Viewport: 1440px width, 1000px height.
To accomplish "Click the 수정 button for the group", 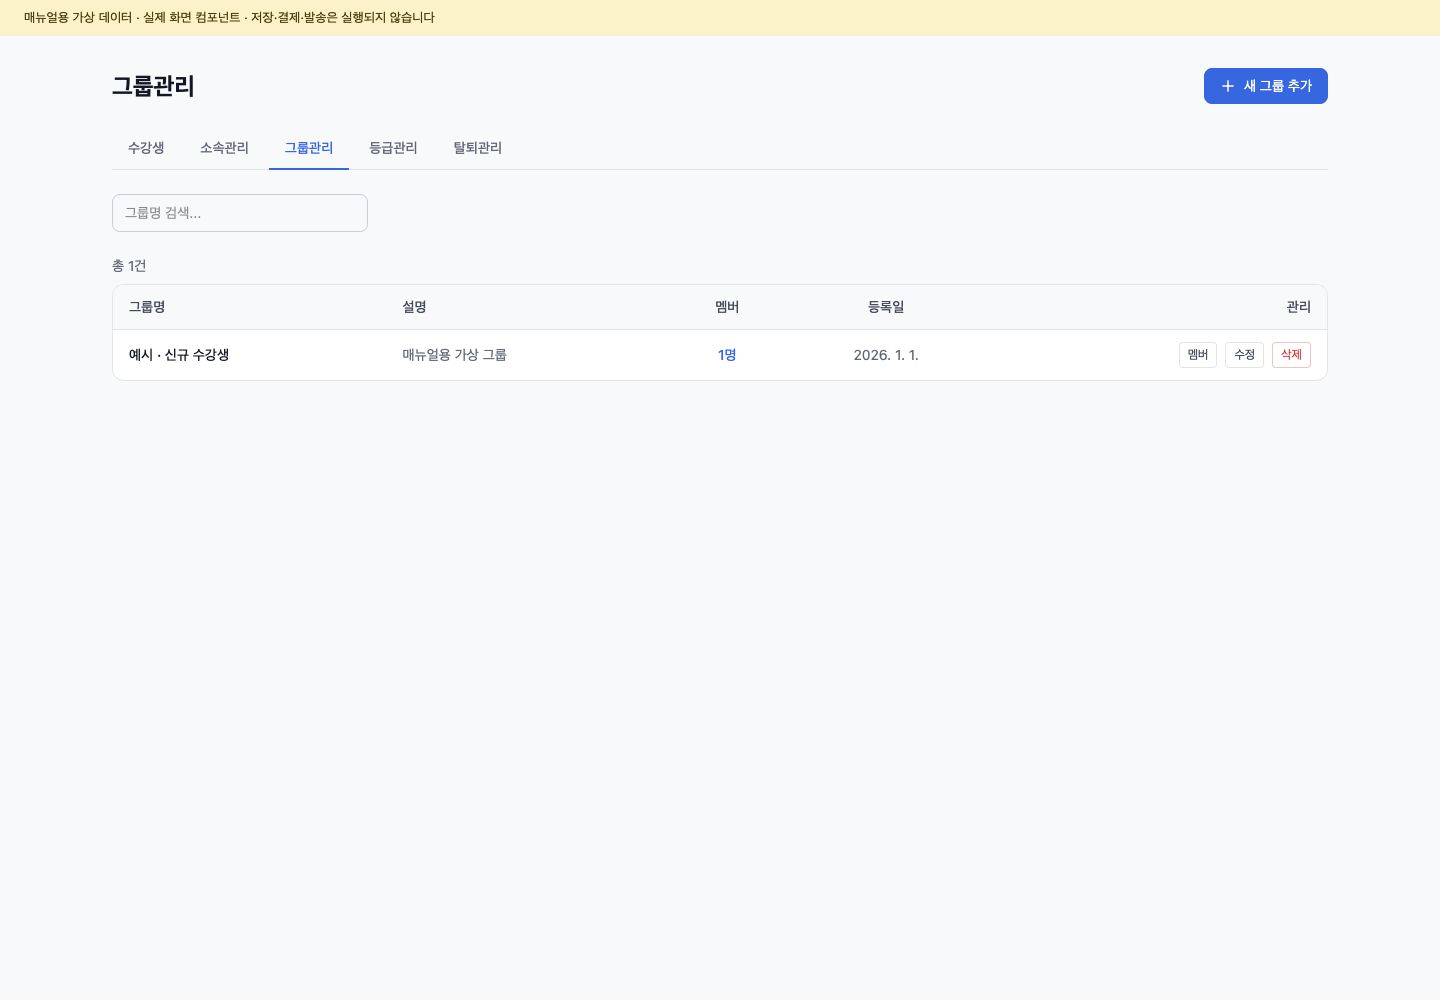I will 1244,355.
